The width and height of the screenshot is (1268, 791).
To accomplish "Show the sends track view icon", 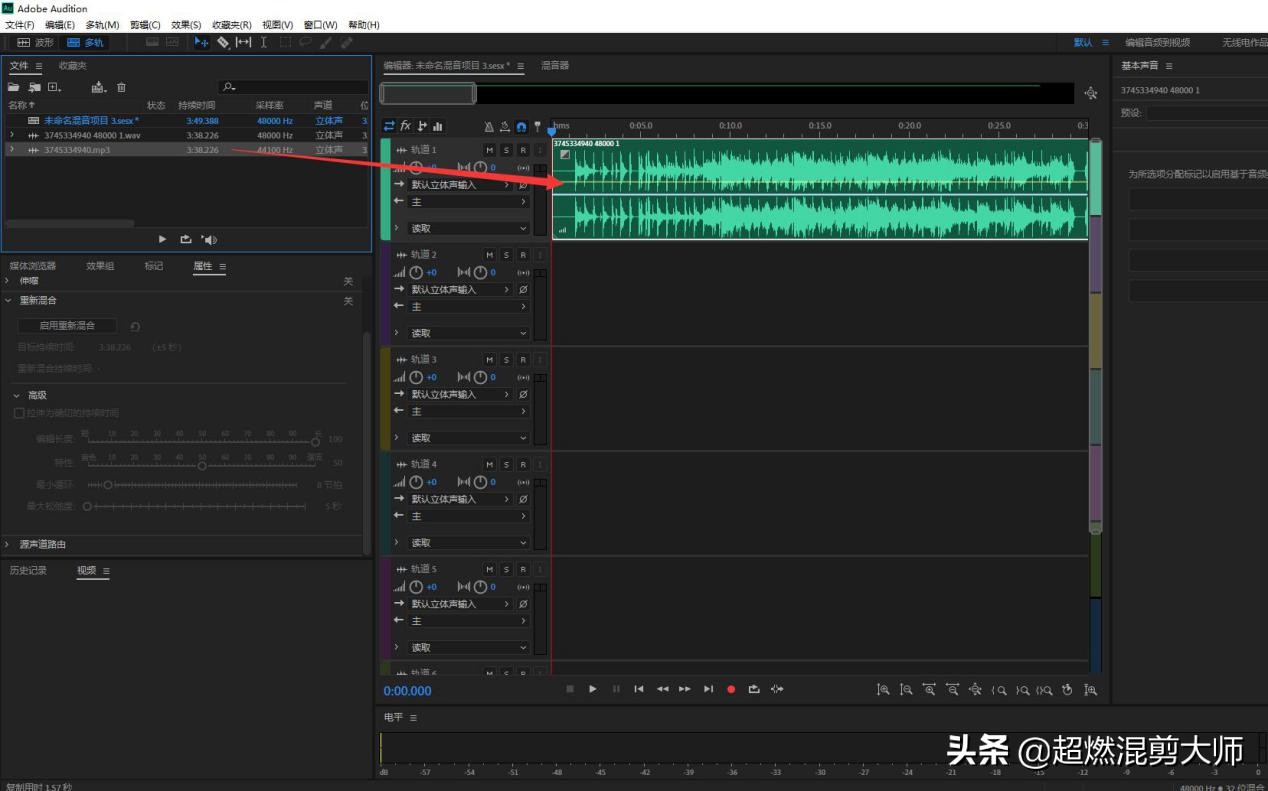I will click(x=422, y=126).
